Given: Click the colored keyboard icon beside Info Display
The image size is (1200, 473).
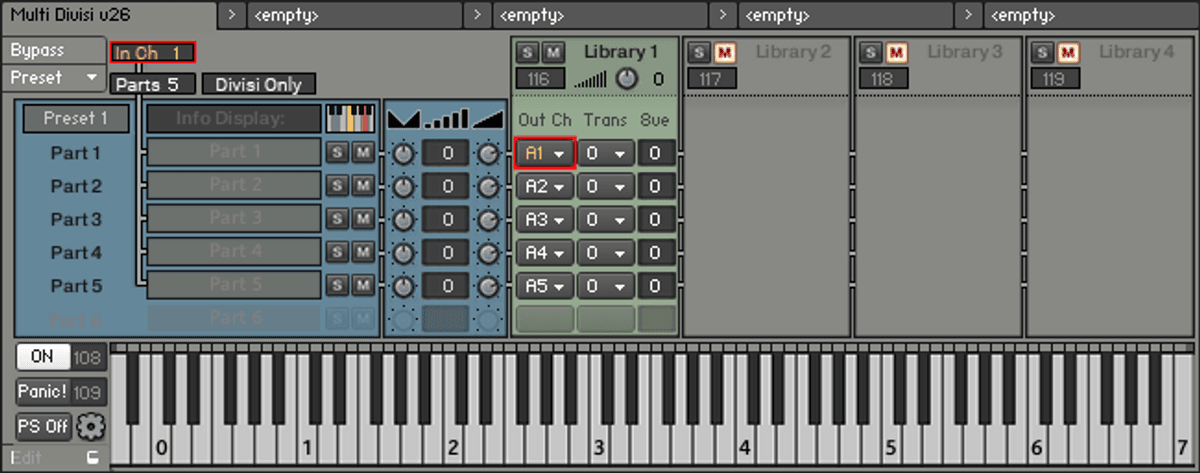Looking at the screenshot, I should coord(351,118).
